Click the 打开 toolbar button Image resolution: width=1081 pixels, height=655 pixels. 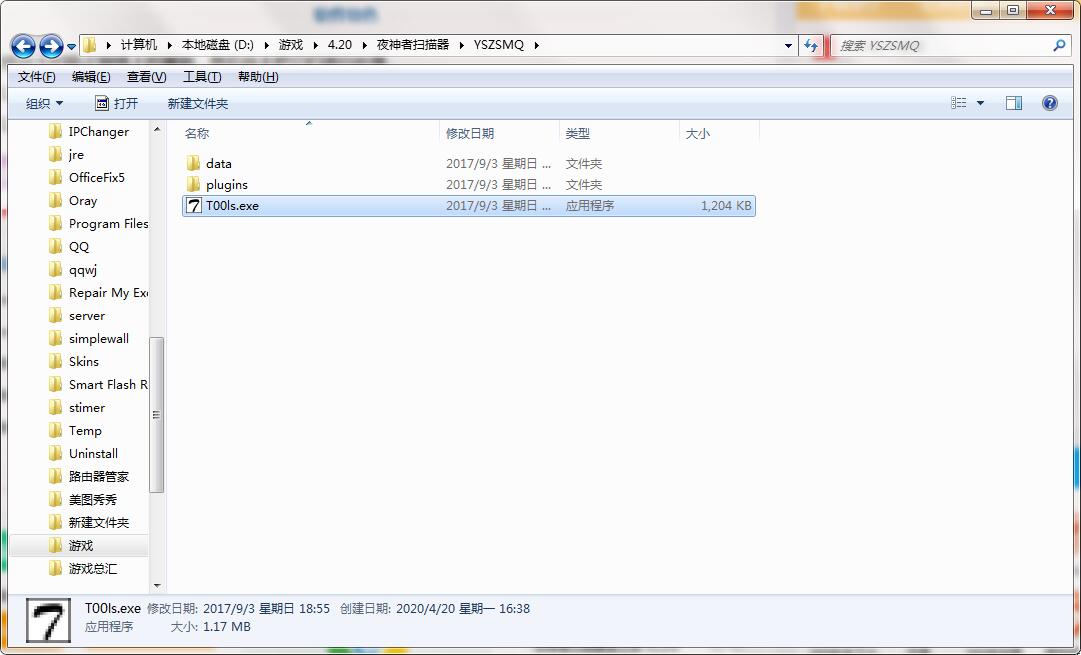[x=117, y=103]
